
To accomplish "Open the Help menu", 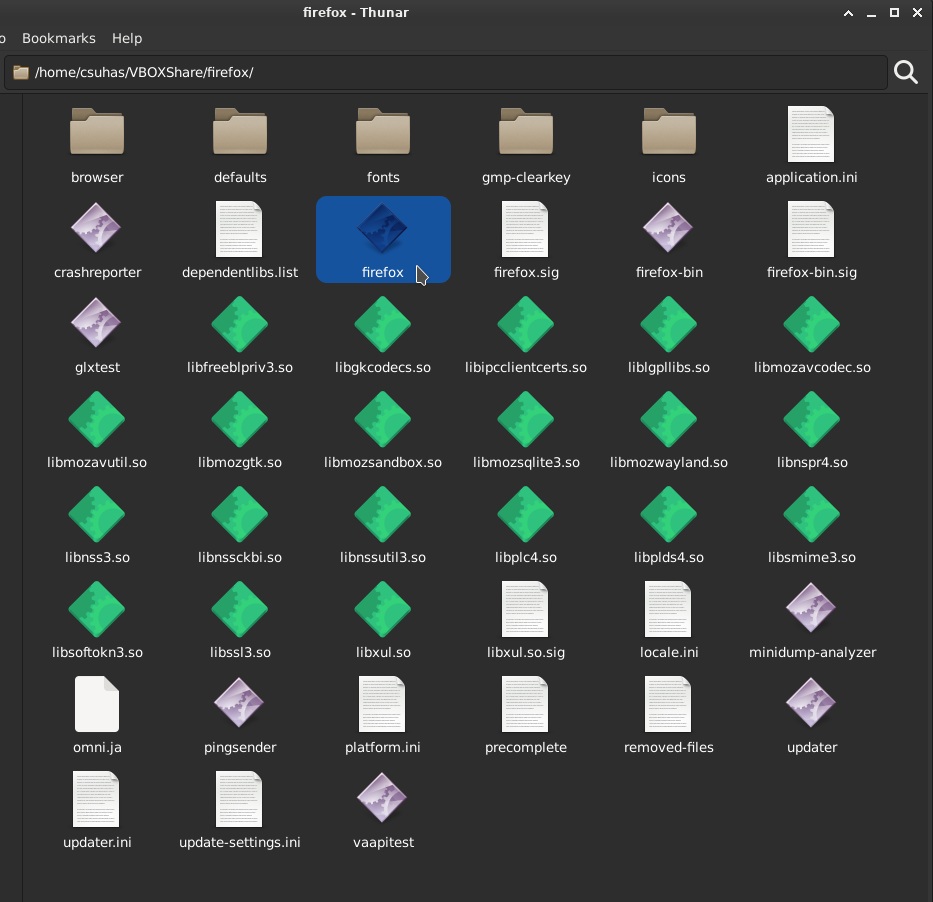I will point(127,38).
